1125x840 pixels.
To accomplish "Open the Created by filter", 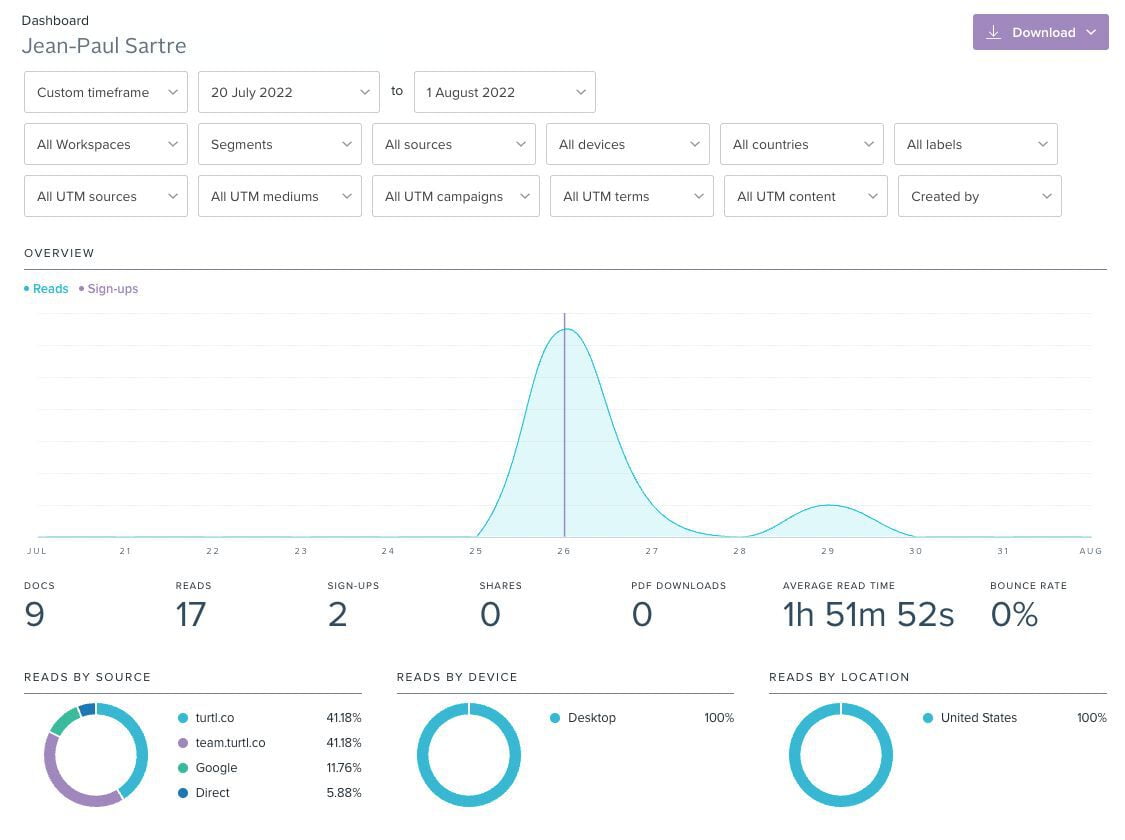I will [x=979, y=196].
